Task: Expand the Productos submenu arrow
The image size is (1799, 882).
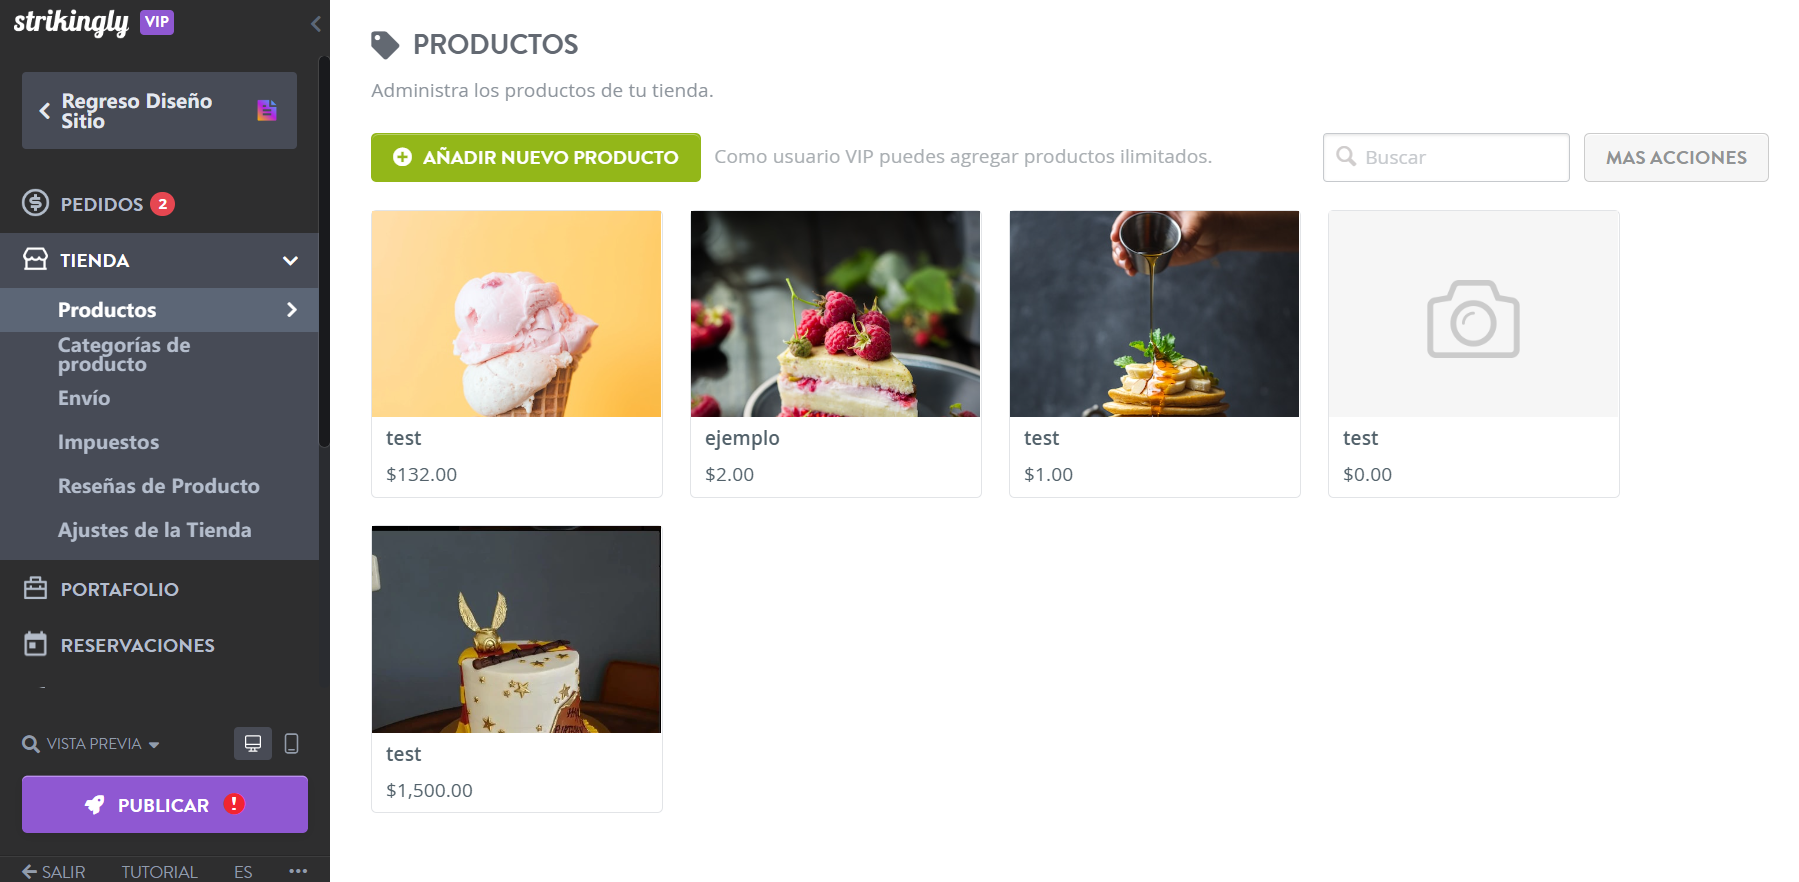Action: pyautogui.click(x=292, y=310)
